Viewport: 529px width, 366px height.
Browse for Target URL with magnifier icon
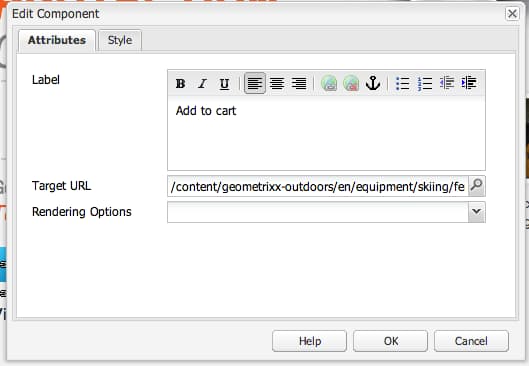click(x=476, y=186)
